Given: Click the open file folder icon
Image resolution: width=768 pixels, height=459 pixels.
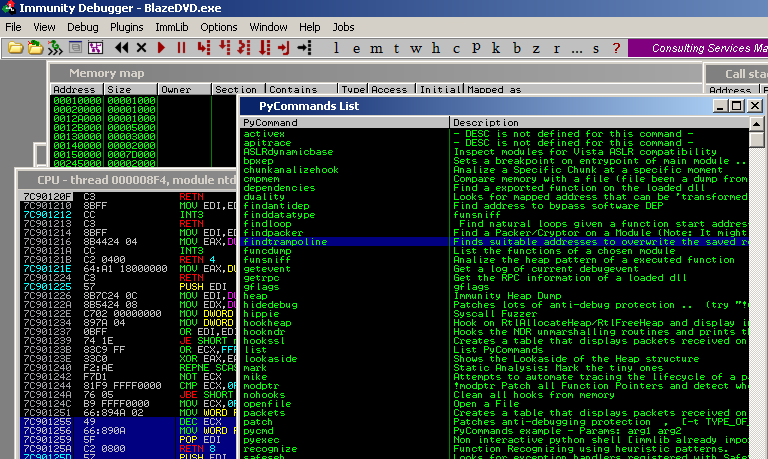Looking at the screenshot, I should [16, 48].
